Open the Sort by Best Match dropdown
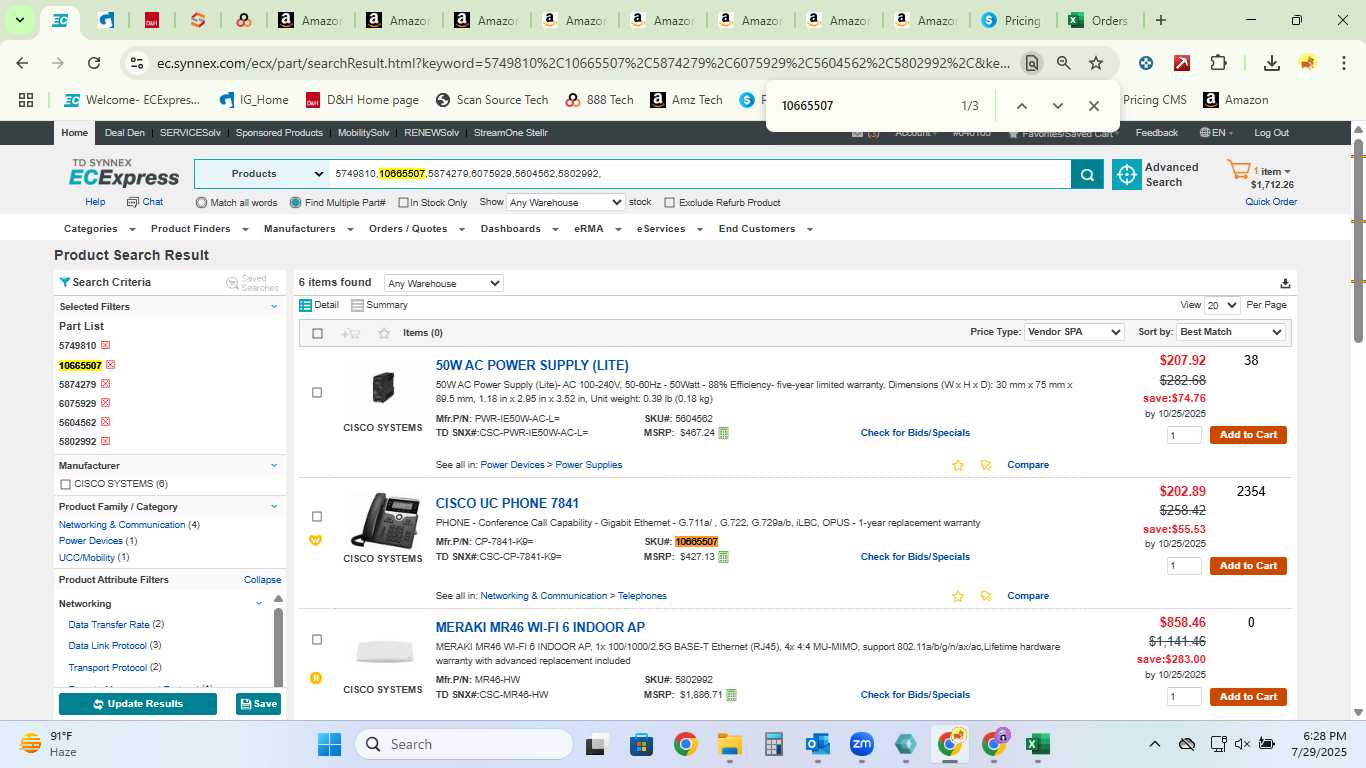The width and height of the screenshot is (1366, 768). tap(1231, 332)
